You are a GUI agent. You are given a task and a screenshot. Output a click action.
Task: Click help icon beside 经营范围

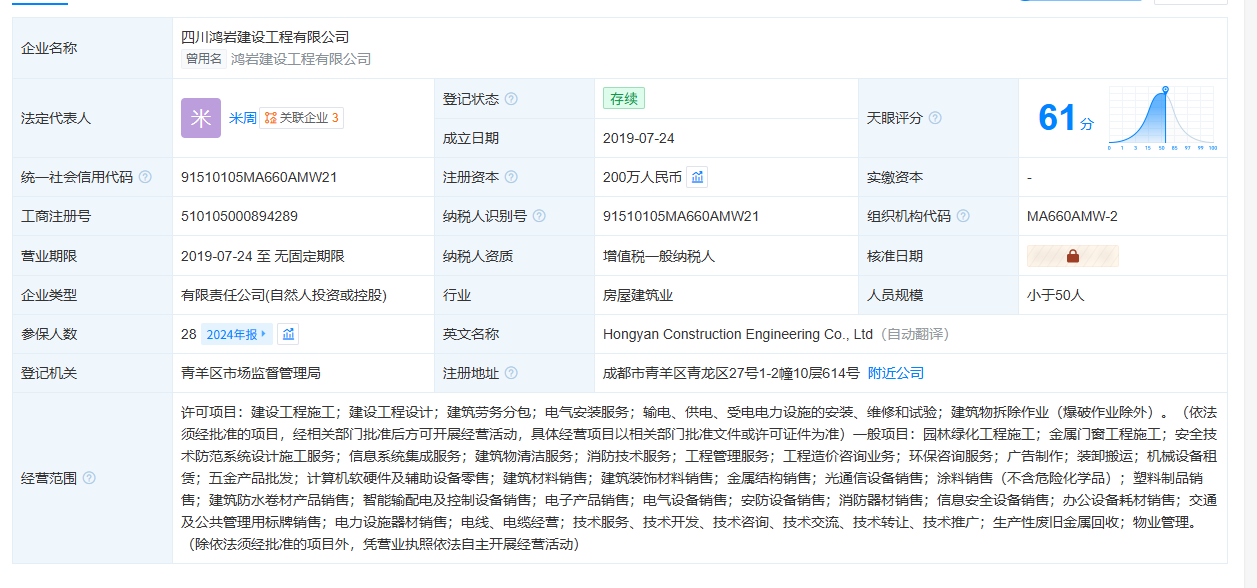click(89, 478)
